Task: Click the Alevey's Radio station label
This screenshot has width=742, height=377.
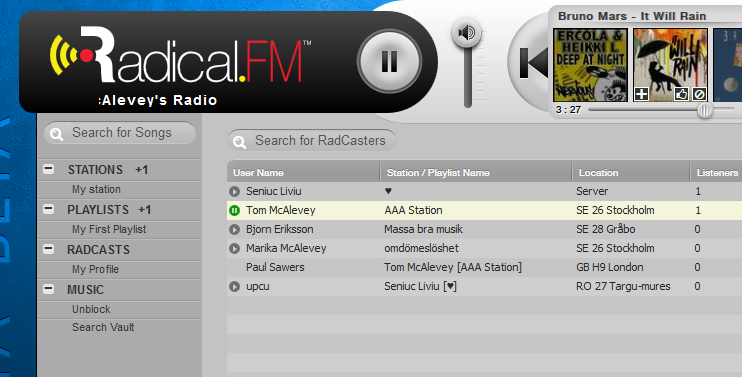Action: (158, 100)
